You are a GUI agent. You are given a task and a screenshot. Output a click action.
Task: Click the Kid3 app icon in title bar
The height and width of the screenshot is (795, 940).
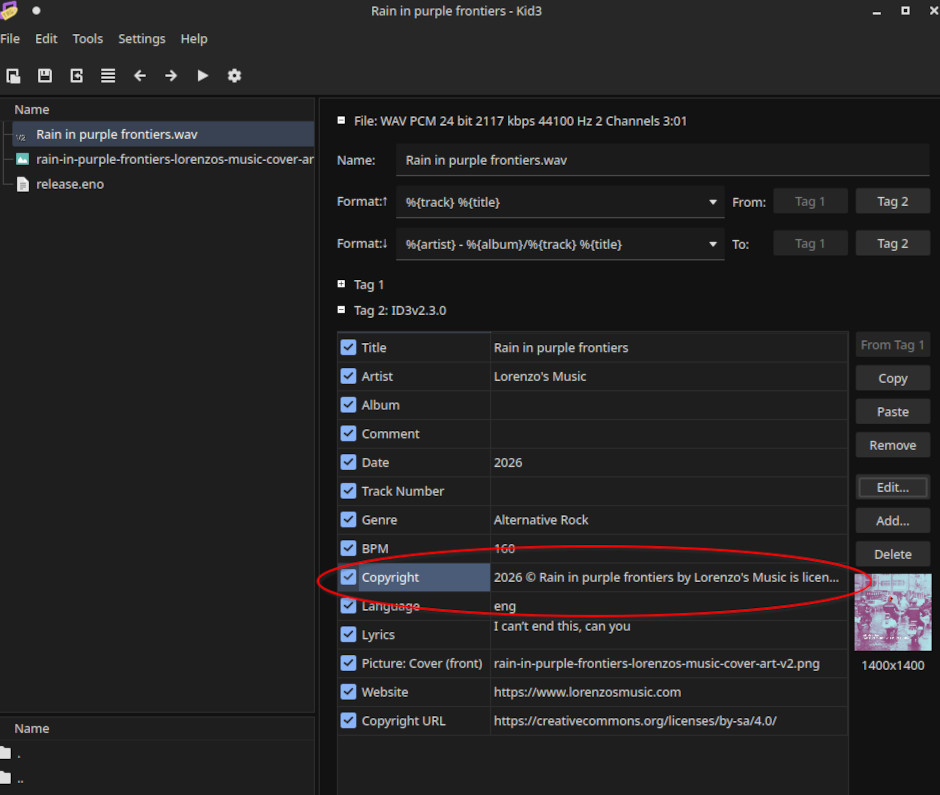9,10
